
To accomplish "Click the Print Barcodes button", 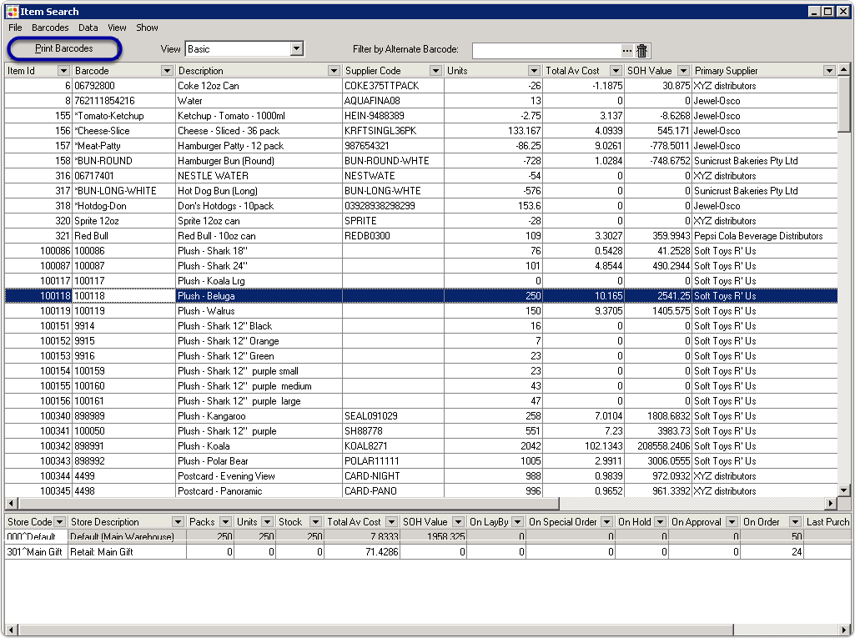I will [x=64, y=48].
